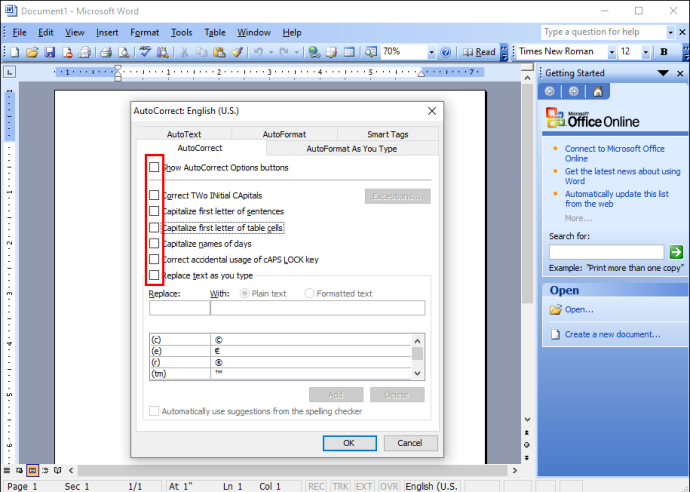Image resolution: width=690 pixels, height=492 pixels.
Task: Open Standard toolbar options chevron after Read
Action: pyautogui.click(x=504, y=52)
